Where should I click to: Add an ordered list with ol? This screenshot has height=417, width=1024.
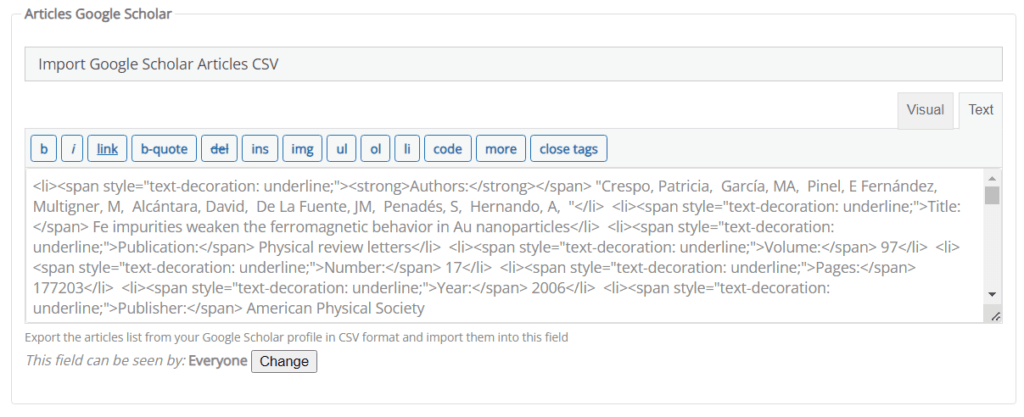click(375, 149)
